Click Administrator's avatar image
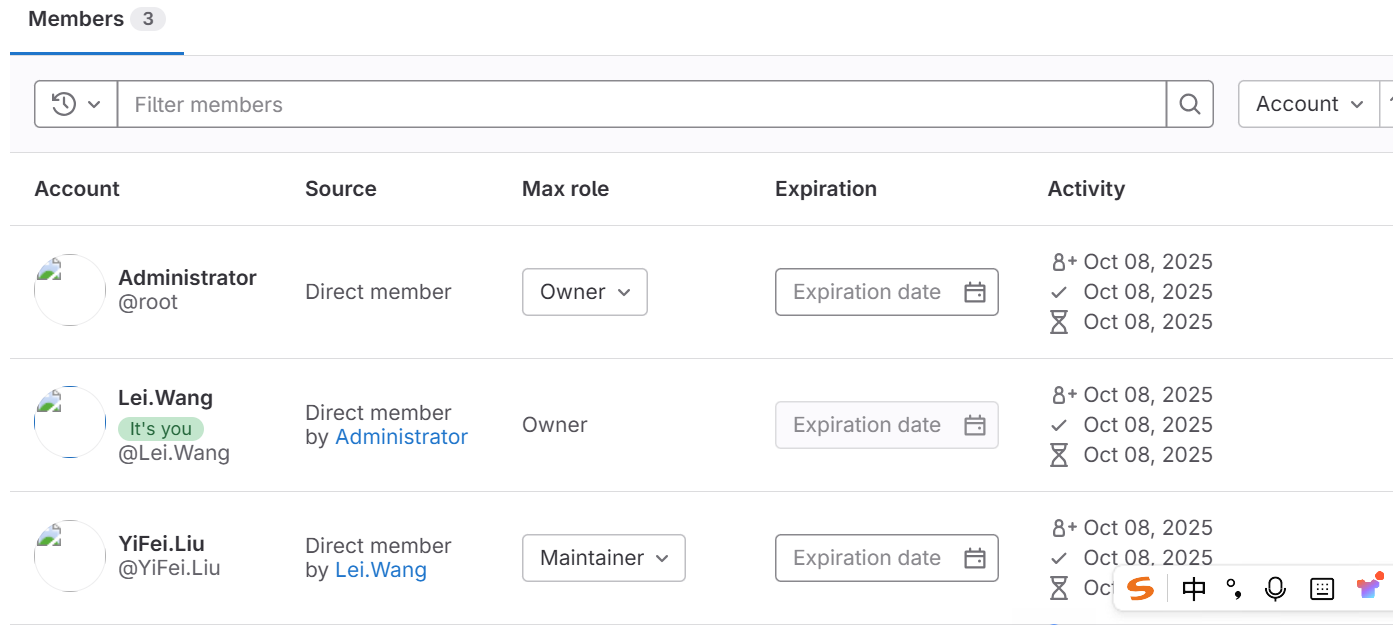Image resolution: width=1393 pixels, height=625 pixels. click(70, 290)
